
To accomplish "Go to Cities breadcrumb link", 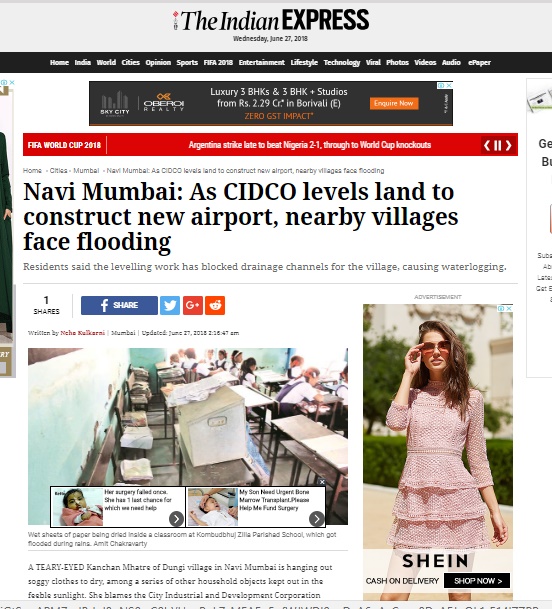I will pos(58,171).
